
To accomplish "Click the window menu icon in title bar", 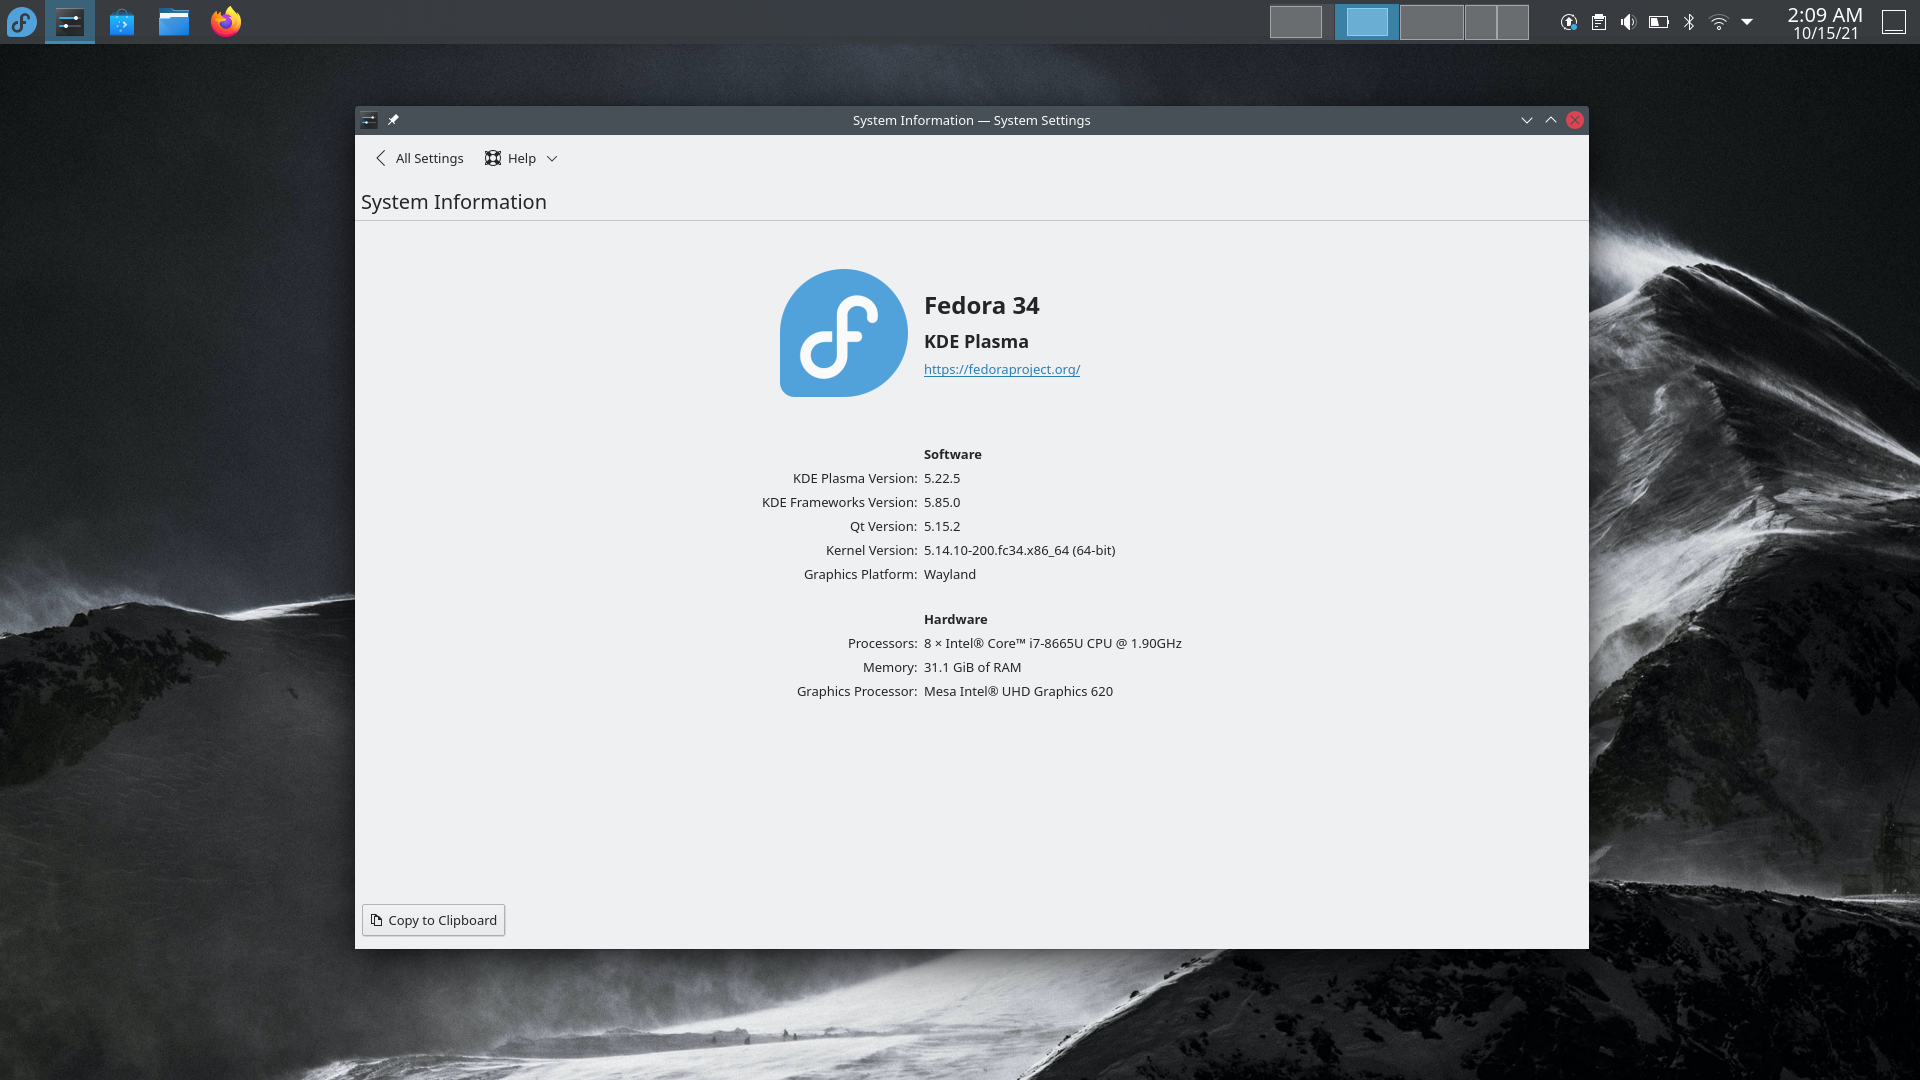I will point(369,120).
